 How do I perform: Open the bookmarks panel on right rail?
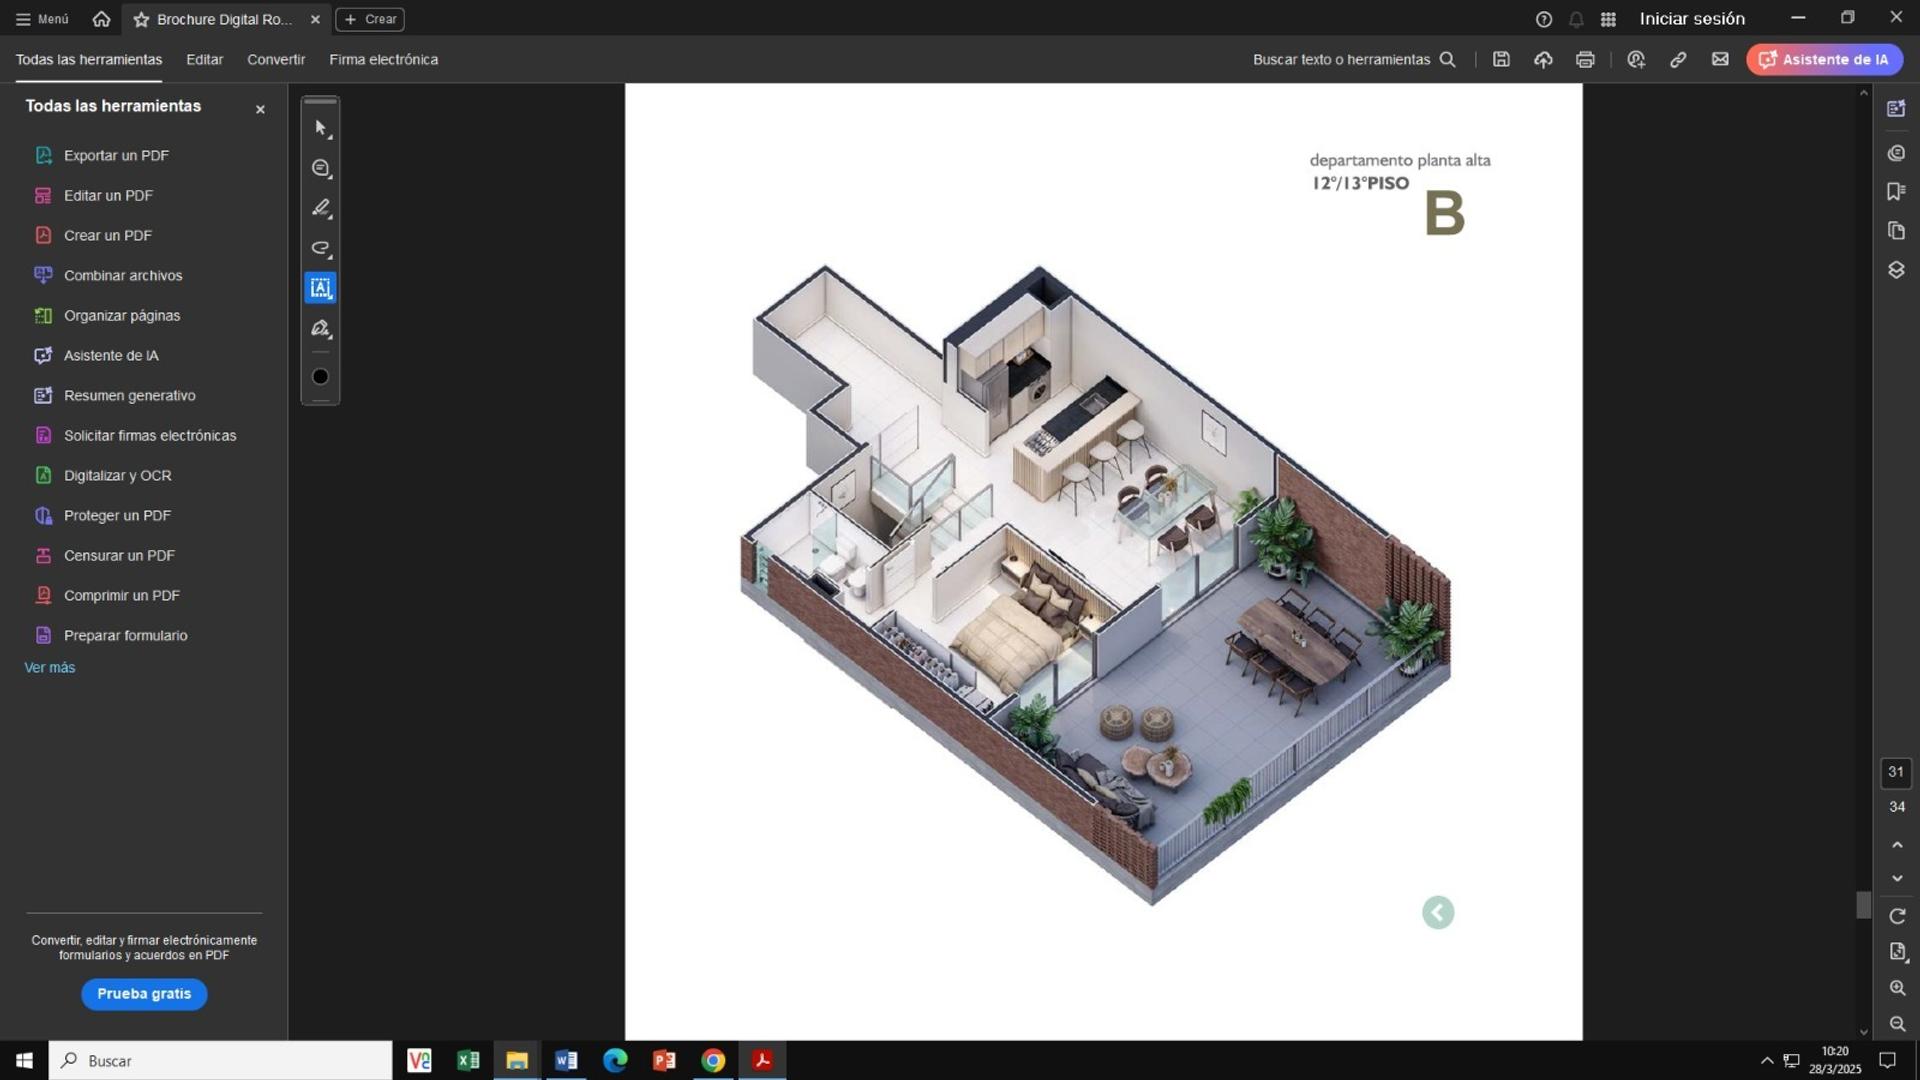pos(1896,191)
